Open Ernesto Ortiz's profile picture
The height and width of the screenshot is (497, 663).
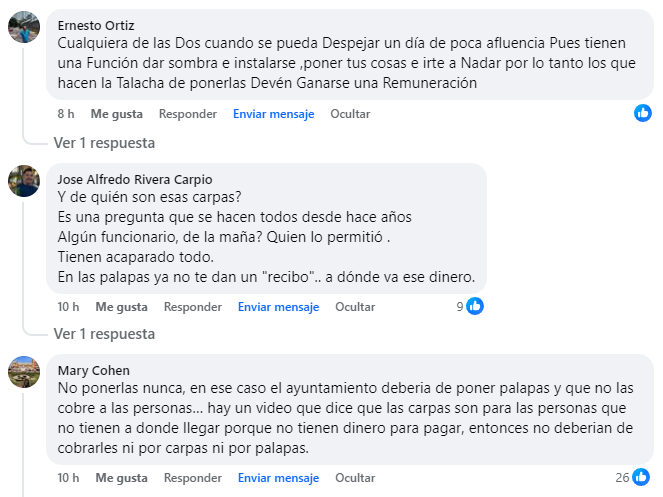tap(24, 27)
